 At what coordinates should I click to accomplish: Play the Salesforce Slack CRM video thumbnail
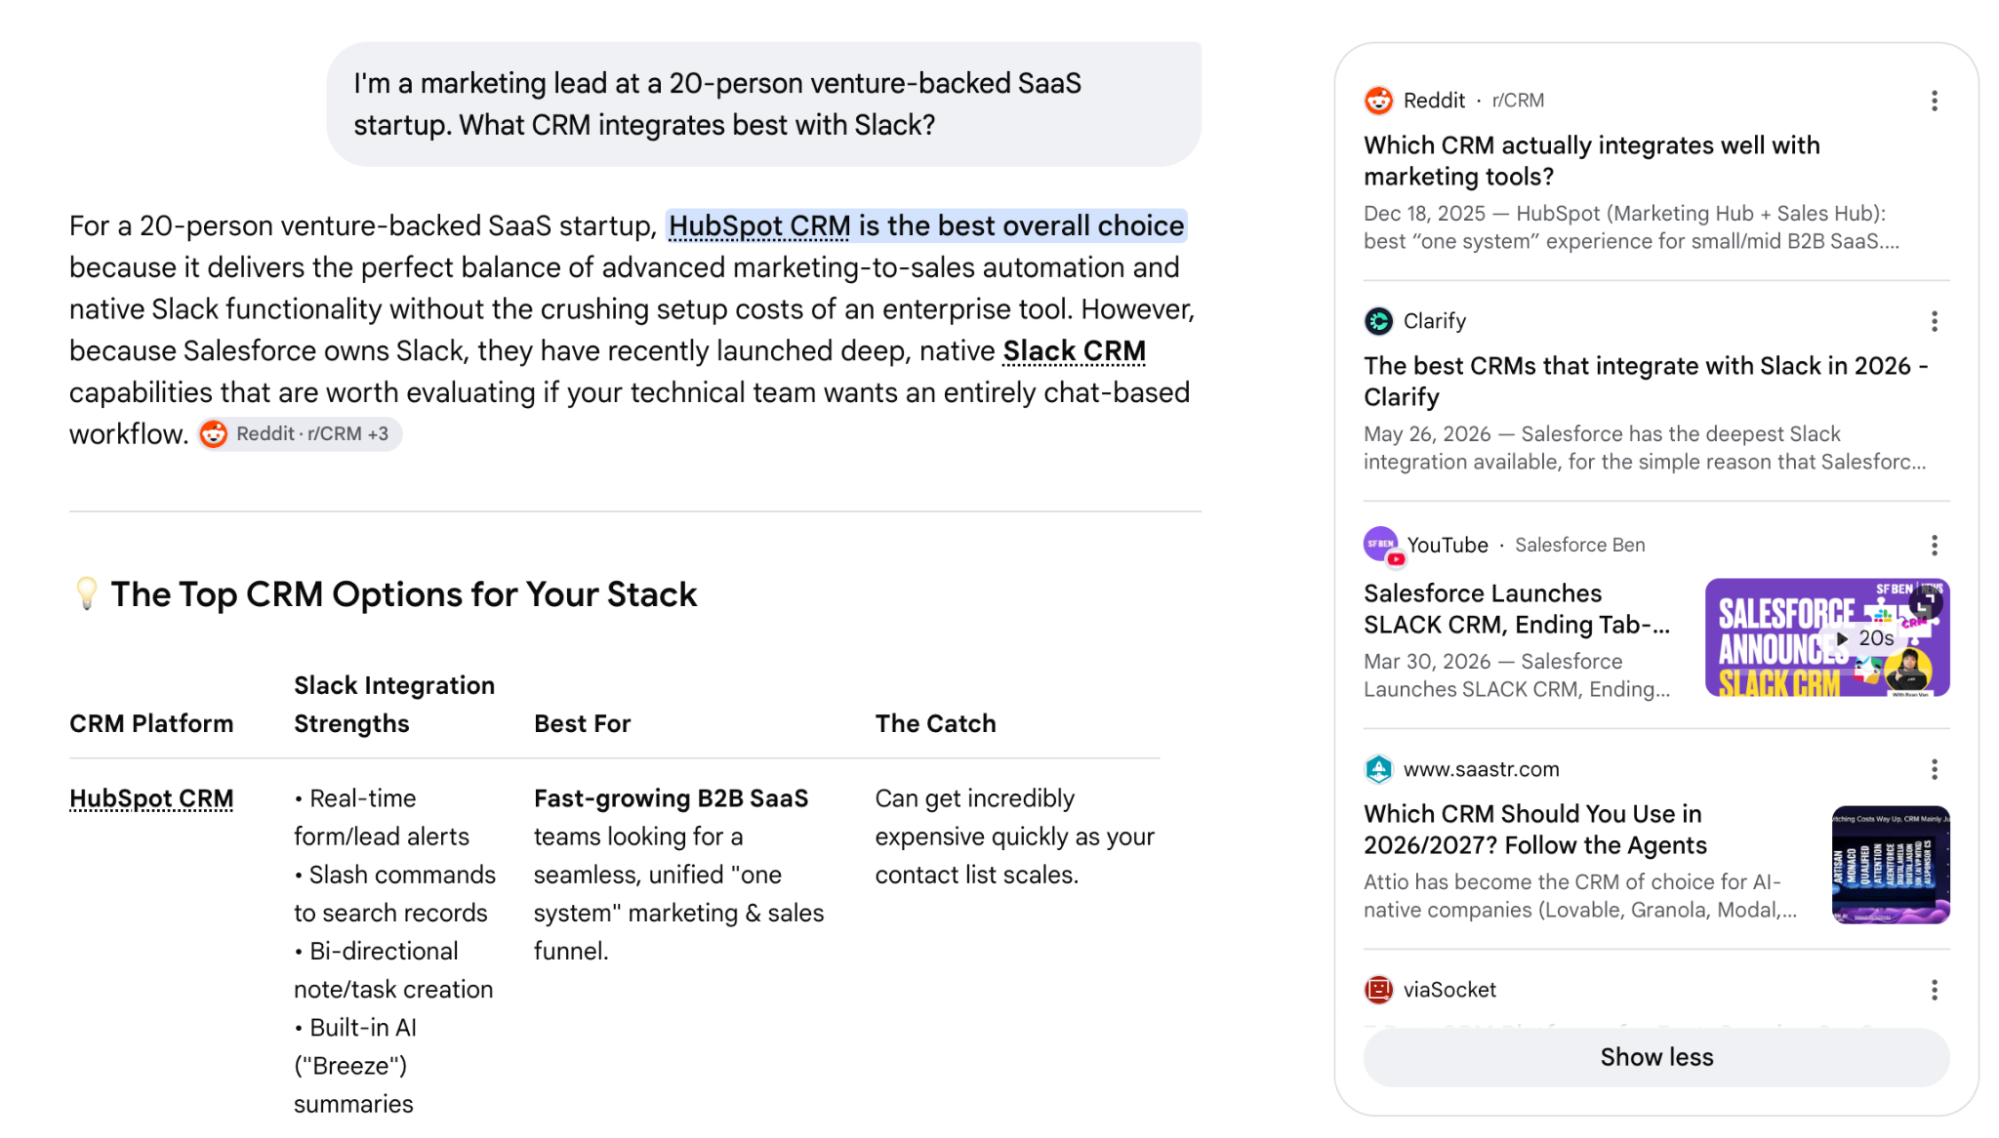tap(1827, 637)
